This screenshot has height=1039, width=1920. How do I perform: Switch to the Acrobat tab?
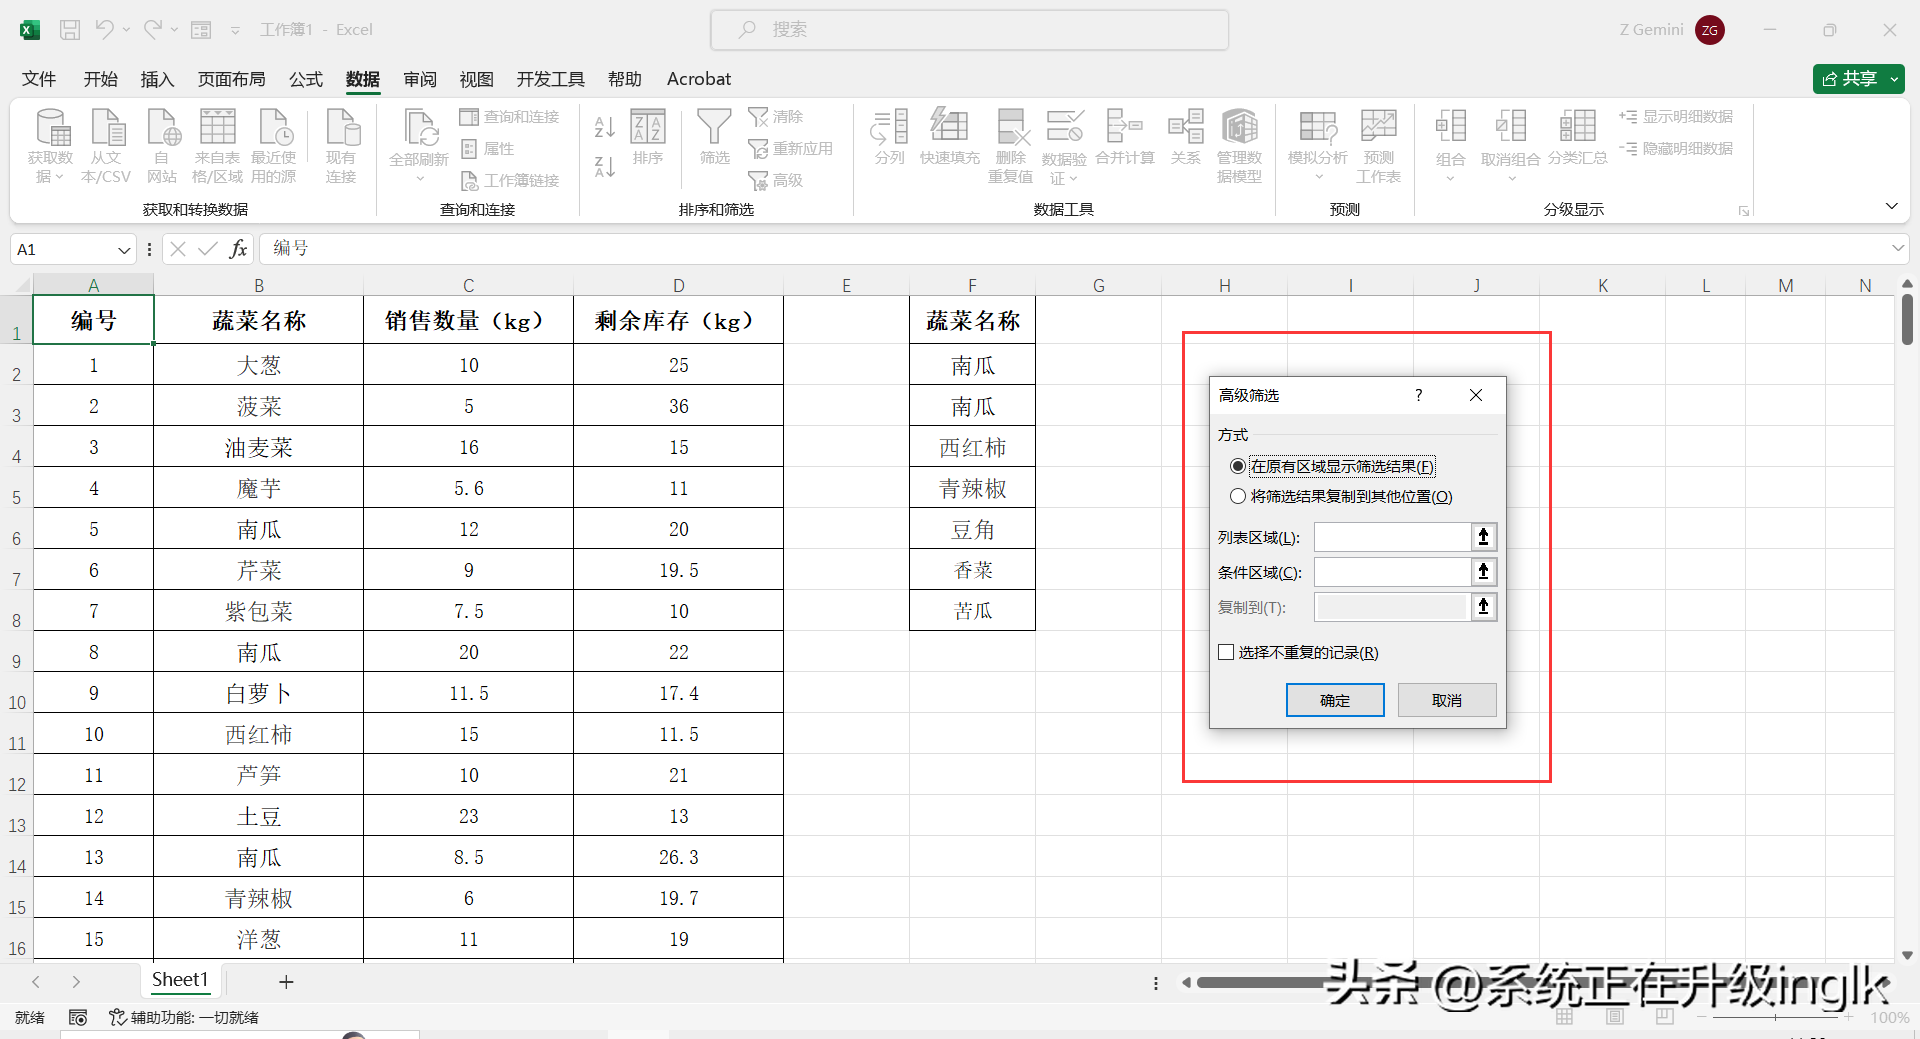698,79
